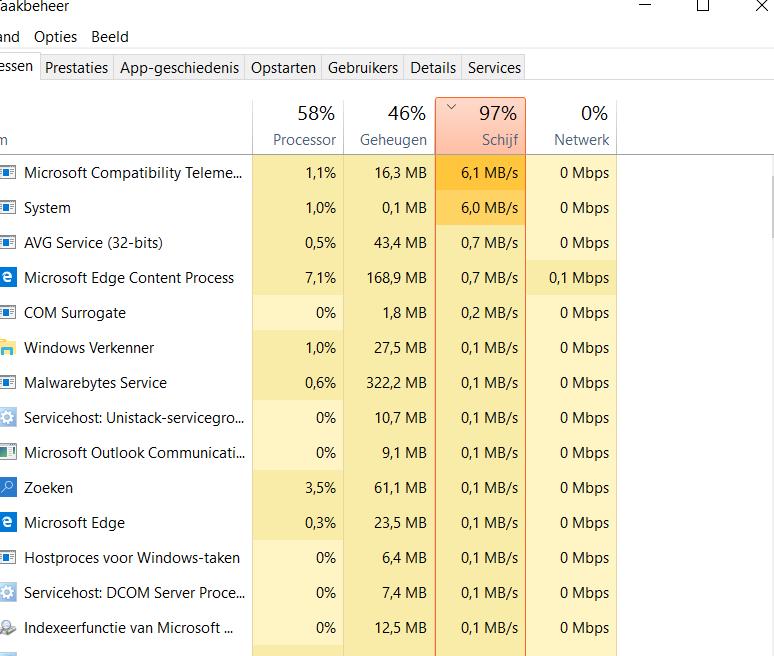Click the 6,1 MB/s disk value

[489, 173]
